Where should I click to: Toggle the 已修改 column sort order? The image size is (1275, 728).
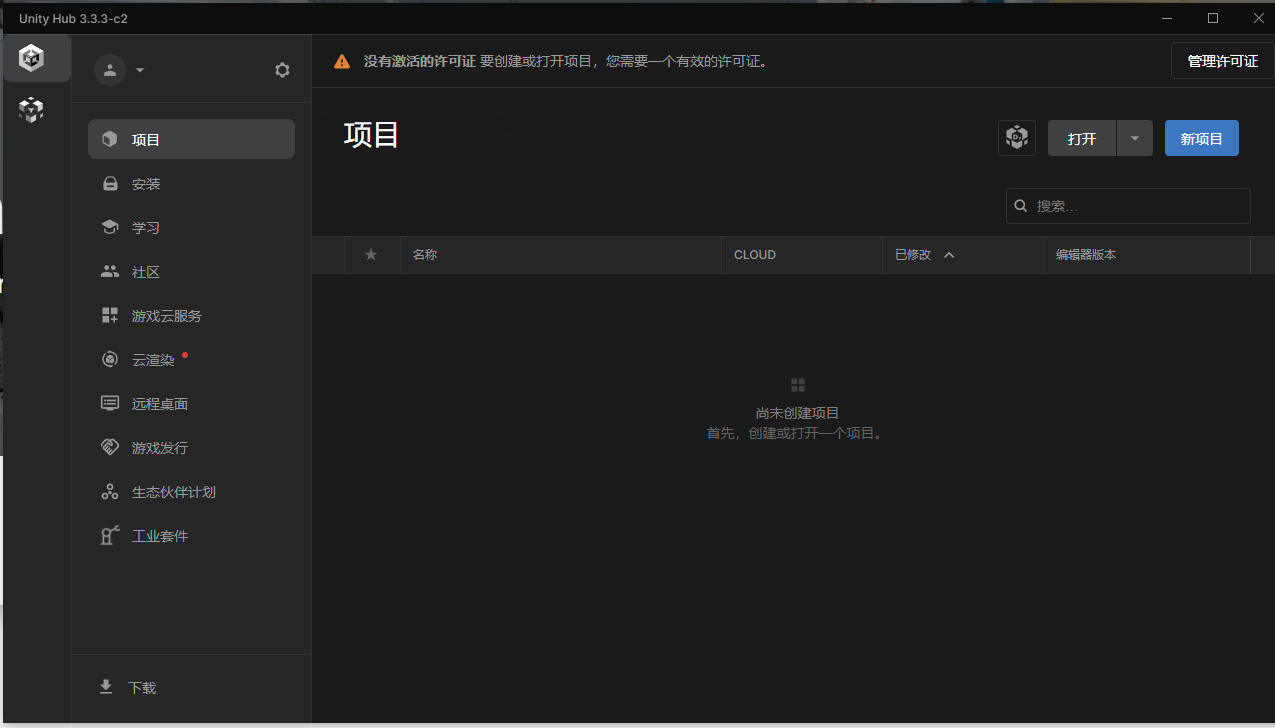click(x=922, y=255)
